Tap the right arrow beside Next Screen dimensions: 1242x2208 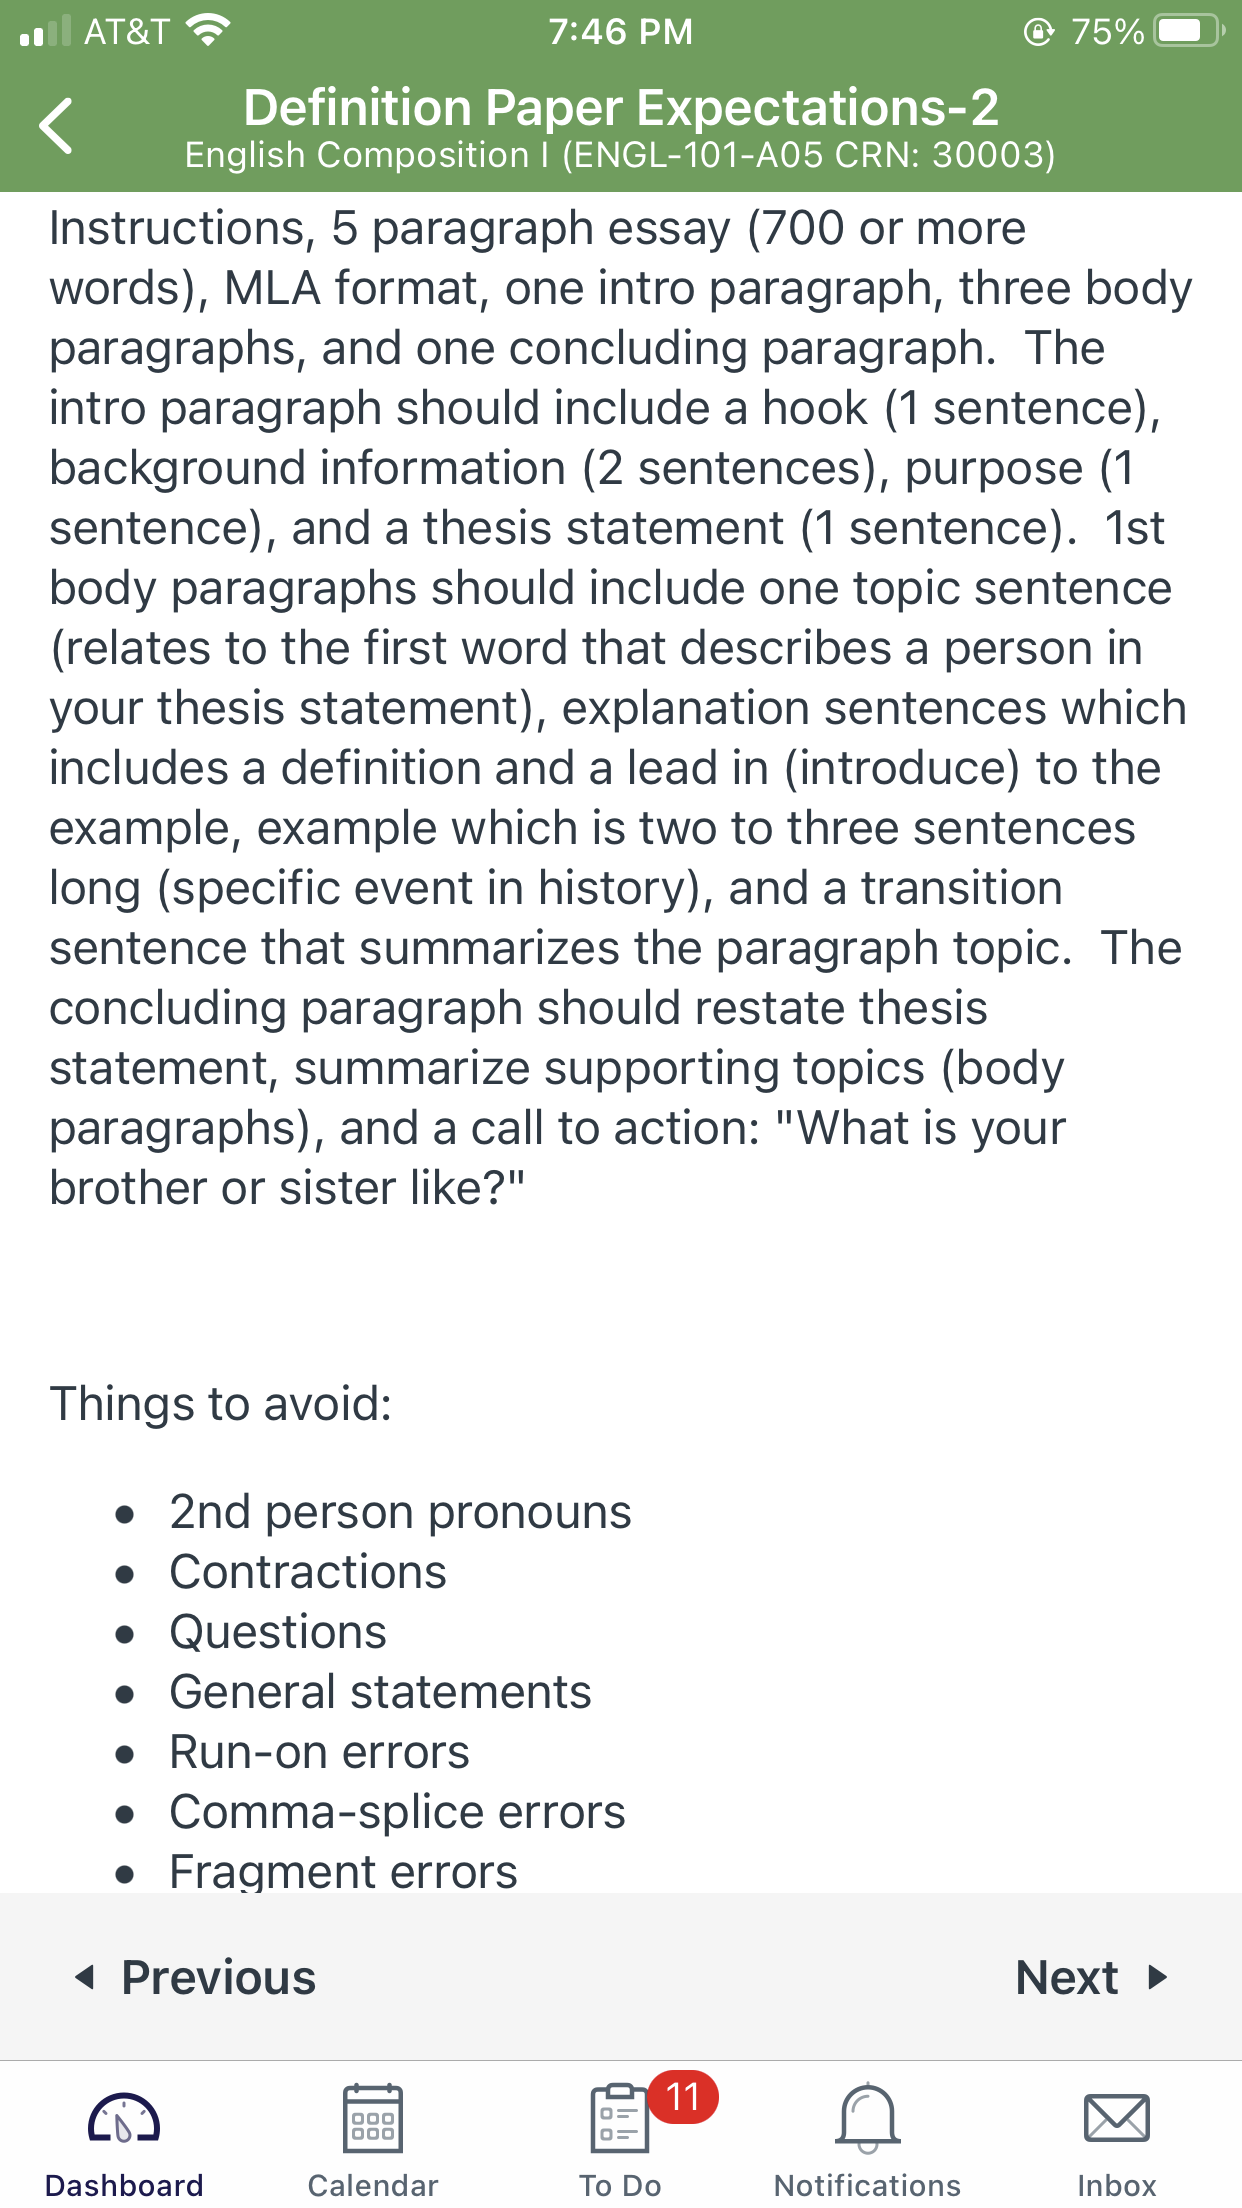pos(1158,1977)
